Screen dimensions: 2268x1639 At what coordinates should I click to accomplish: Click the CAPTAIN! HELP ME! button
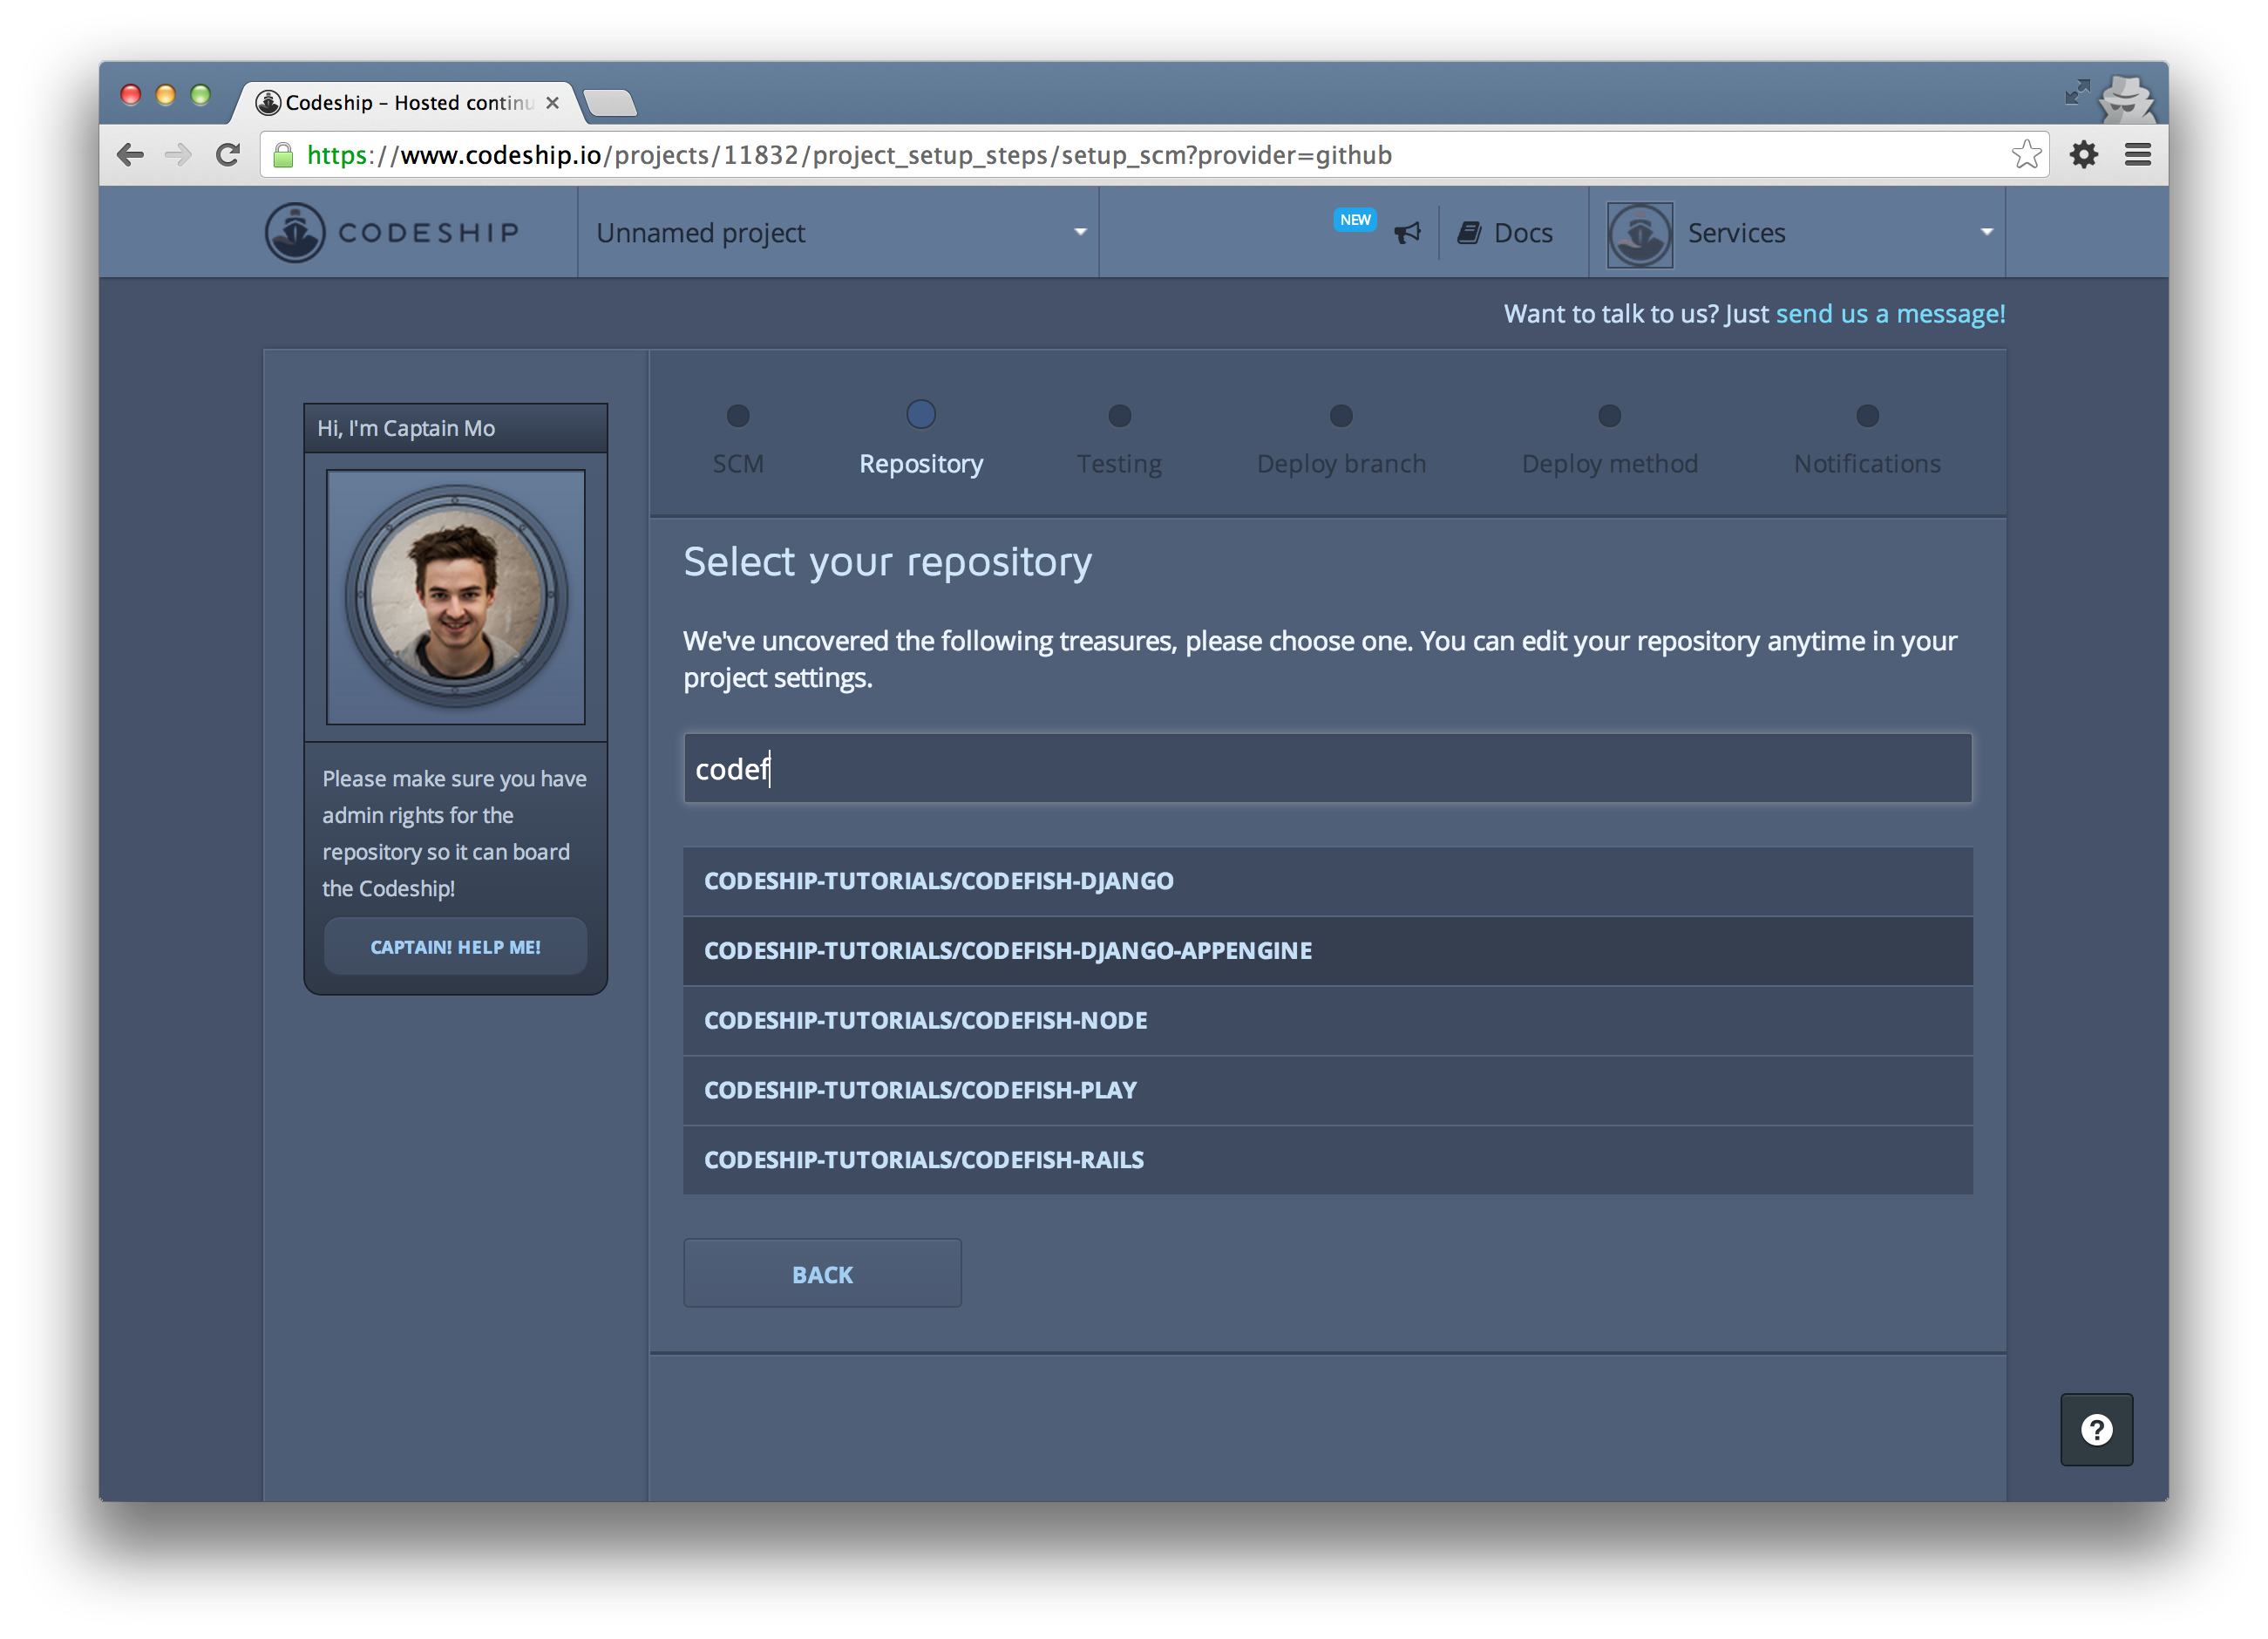click(455, 947)
